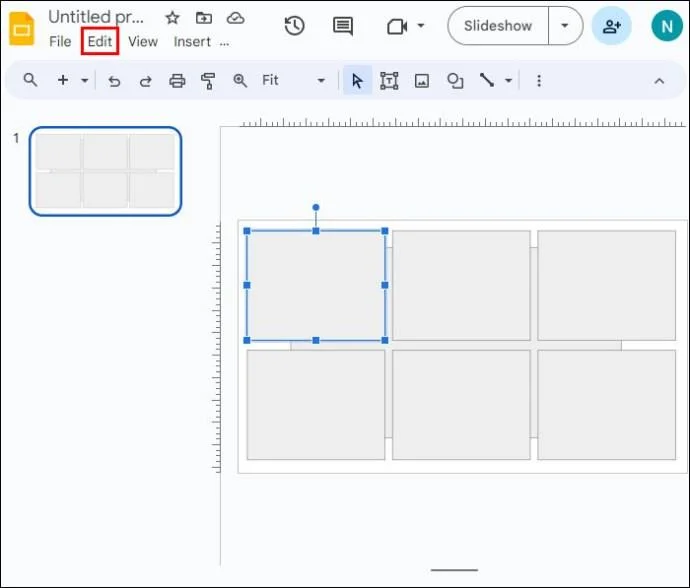
Task: Open the Edit menu
Action: pyautogui.click(x=100, y=41)
